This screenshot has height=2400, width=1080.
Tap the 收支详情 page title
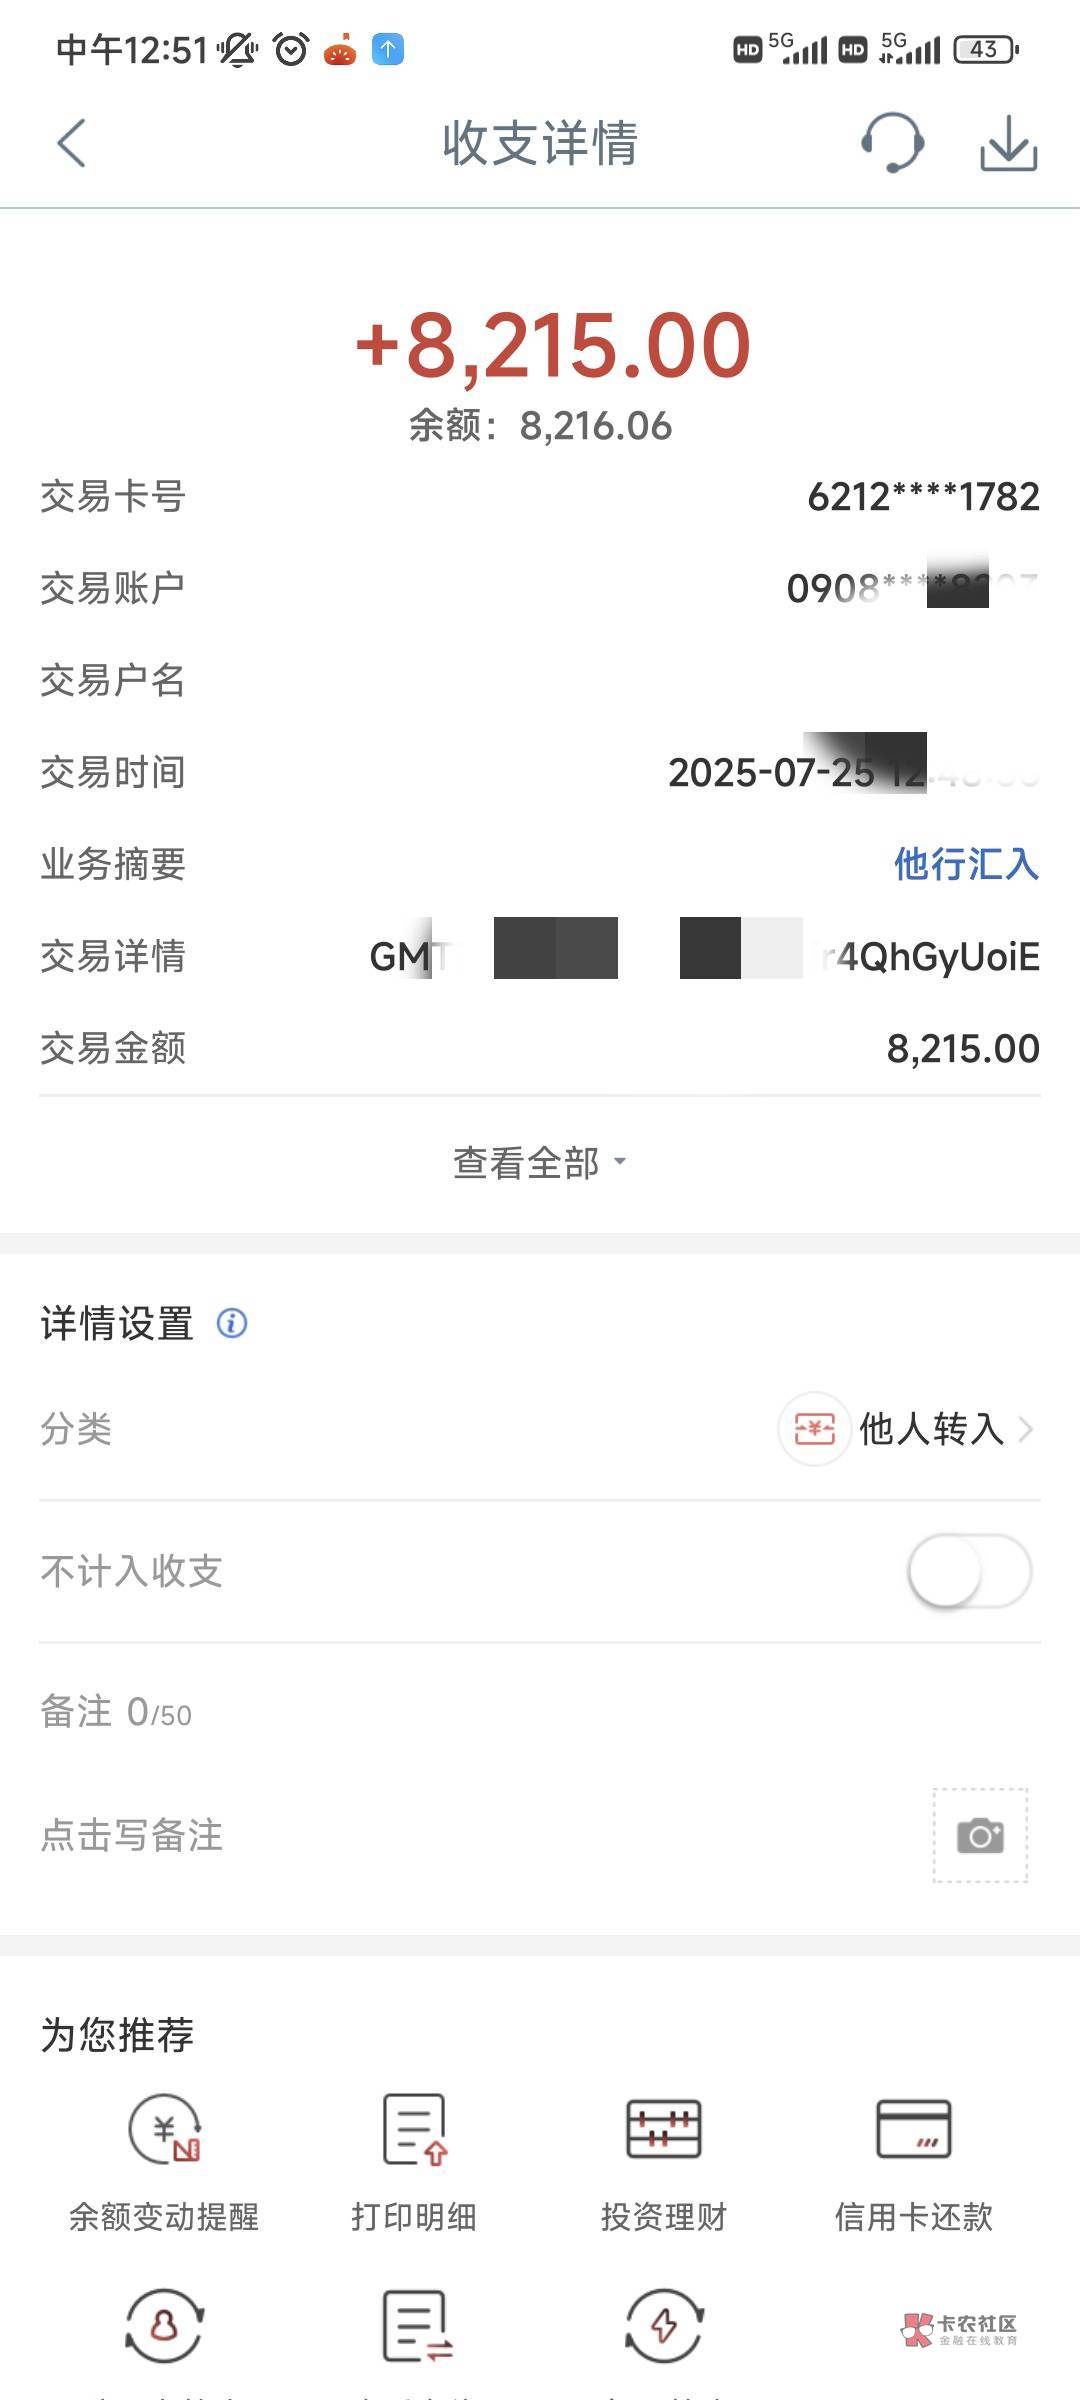(x=540, y=143)
